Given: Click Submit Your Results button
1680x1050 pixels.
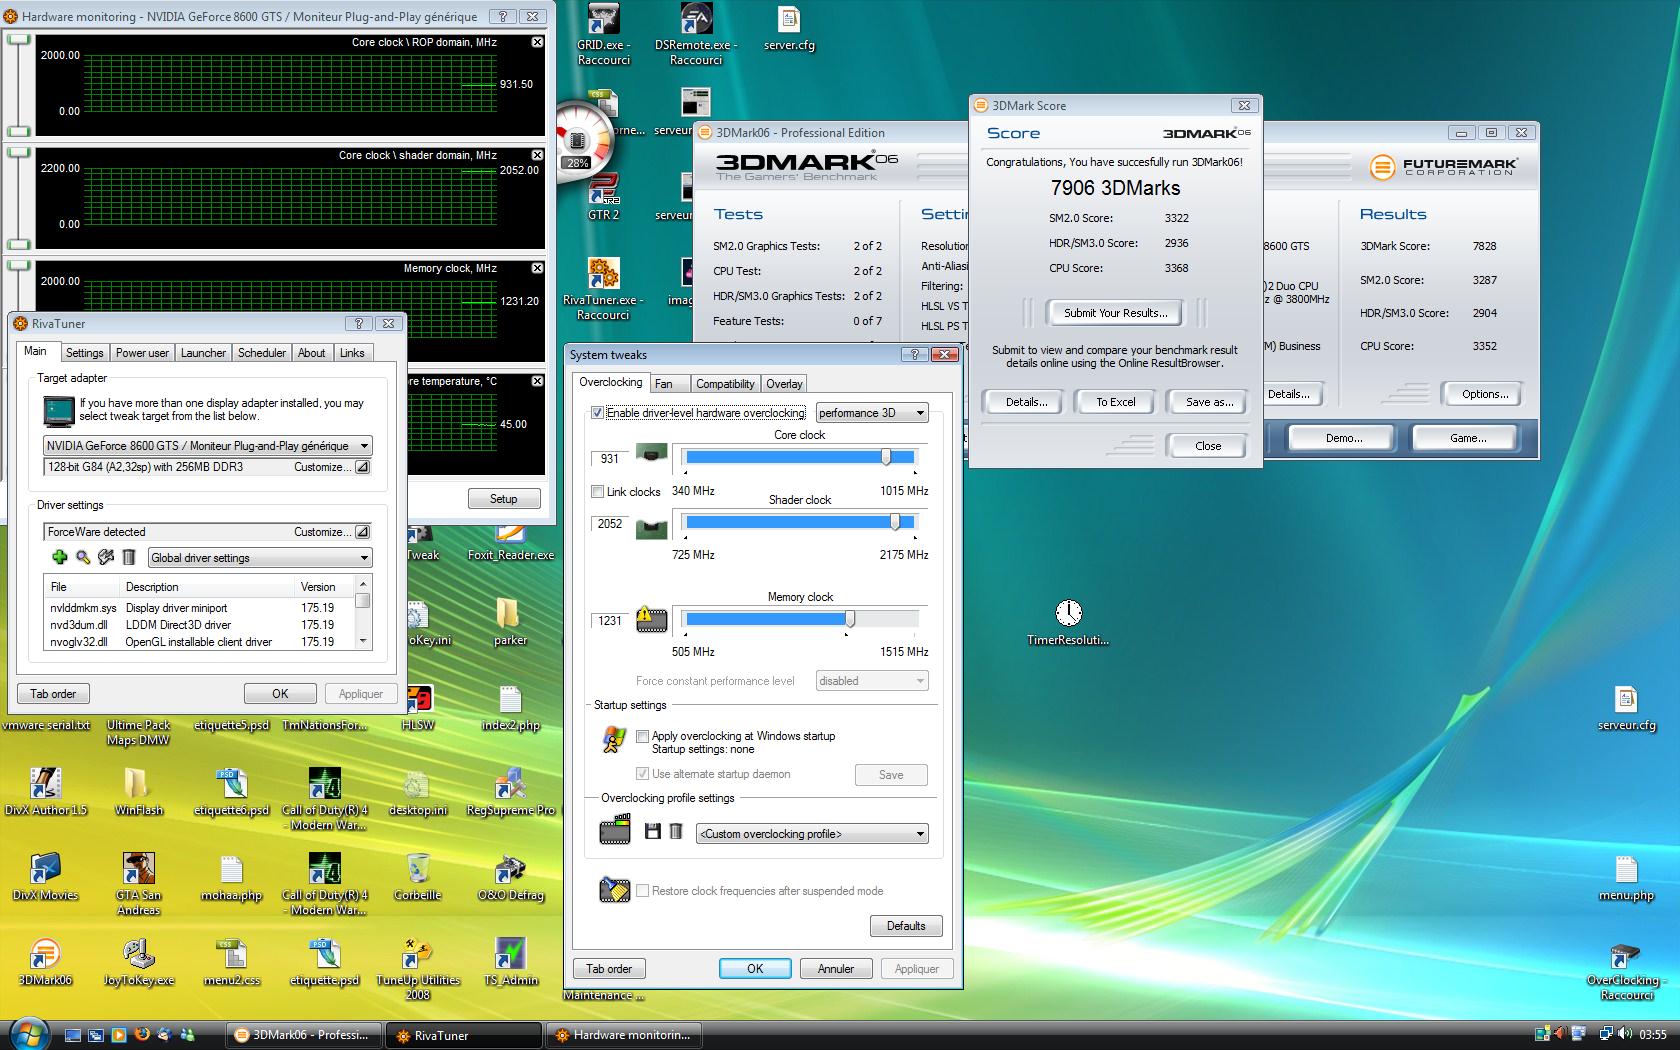Looking at the screenshot, I should click(1115, 313).
